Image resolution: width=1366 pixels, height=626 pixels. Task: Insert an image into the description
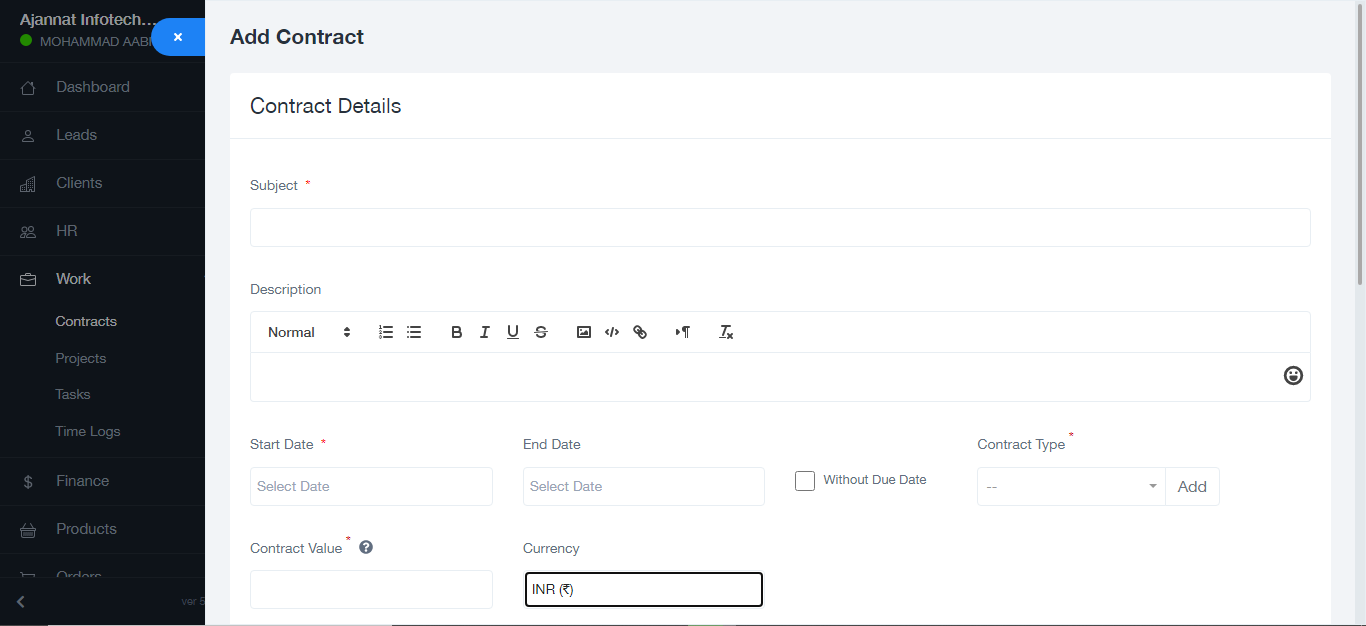point(584,332)
